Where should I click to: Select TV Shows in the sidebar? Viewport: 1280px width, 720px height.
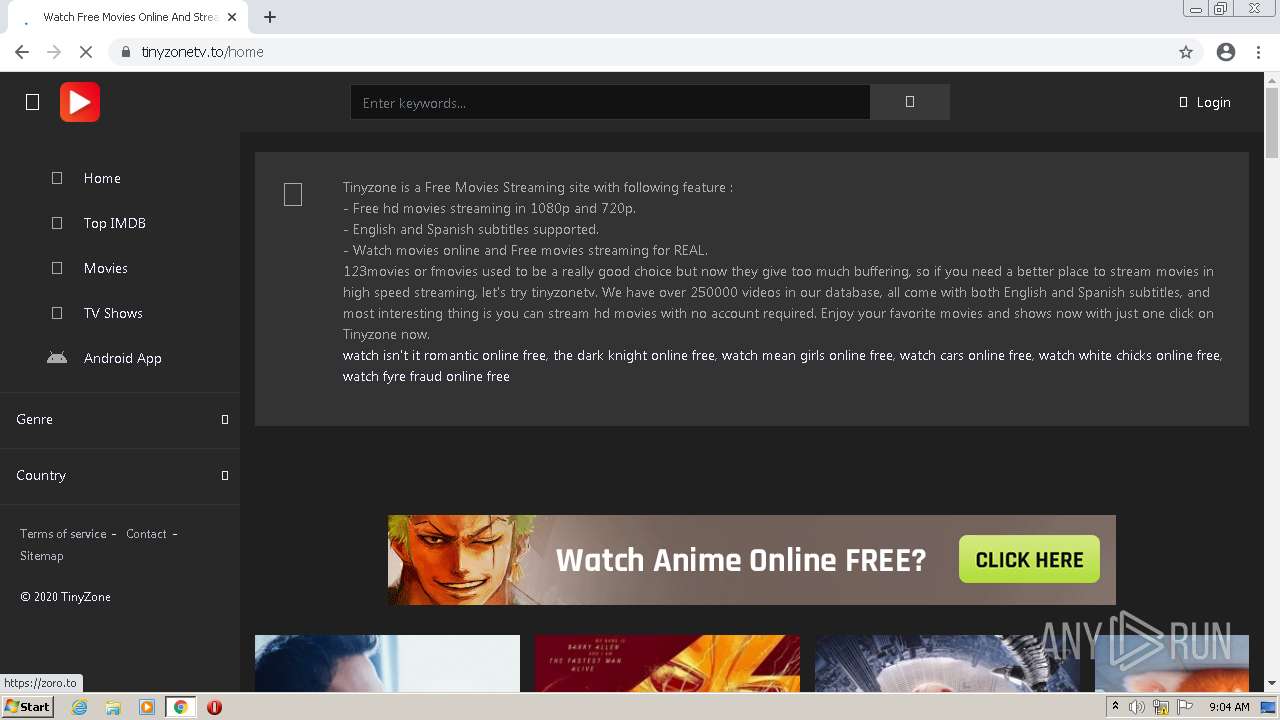113,313
